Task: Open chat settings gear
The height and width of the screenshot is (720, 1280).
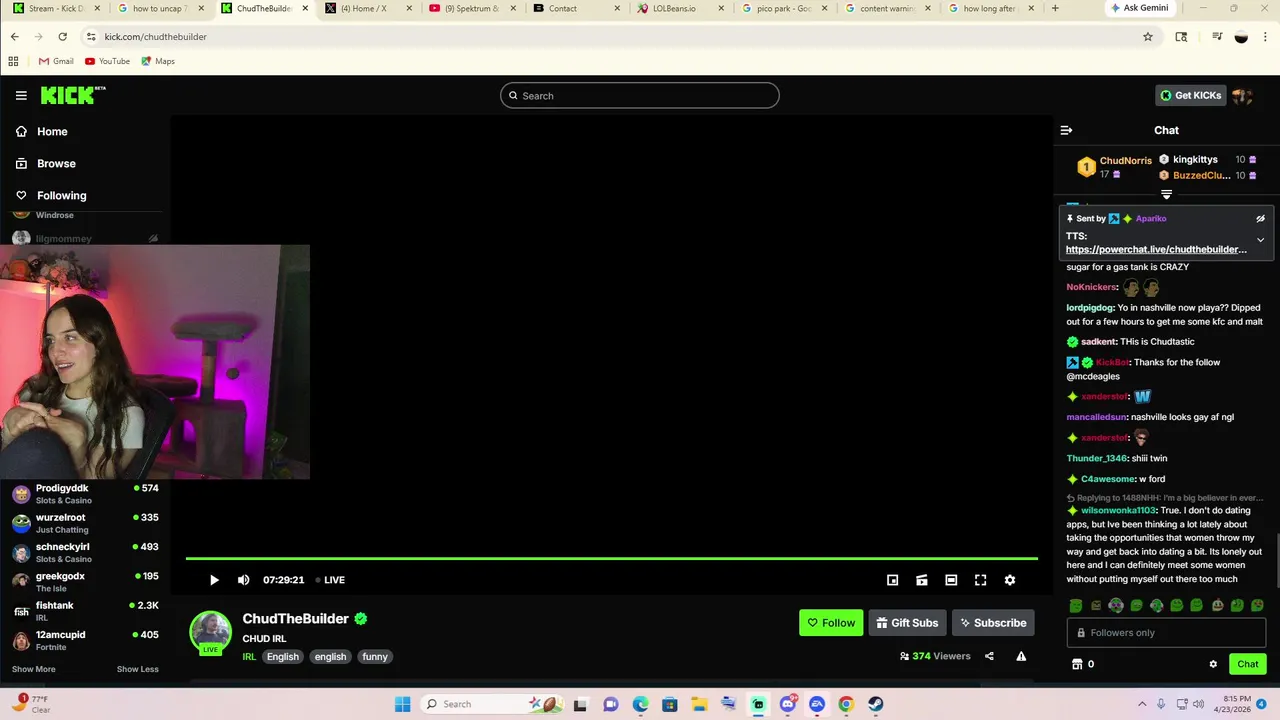Action: tap(1213, 664)
